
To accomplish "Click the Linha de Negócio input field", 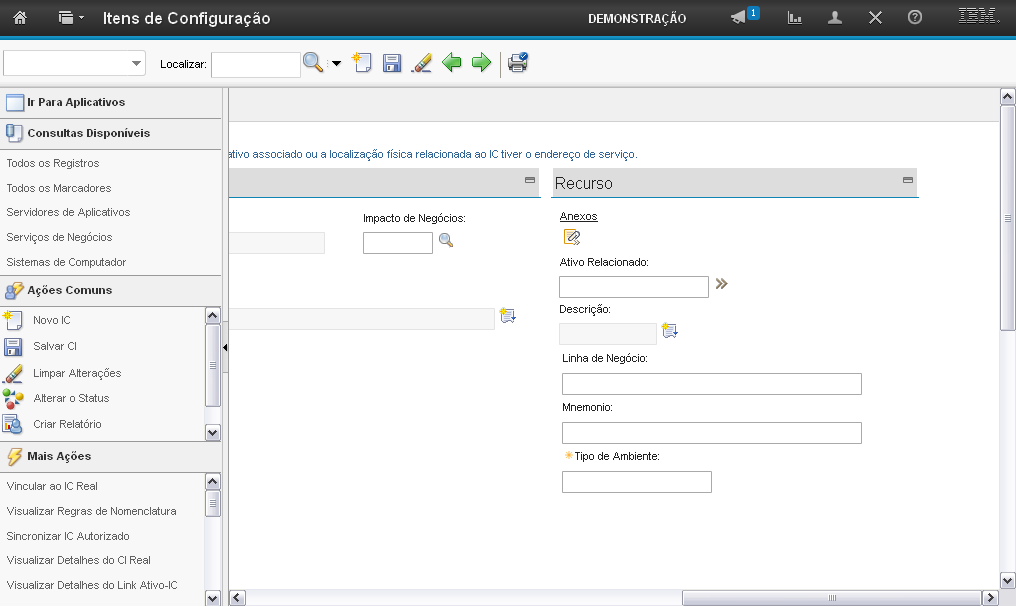I will [x=711, y=384].
